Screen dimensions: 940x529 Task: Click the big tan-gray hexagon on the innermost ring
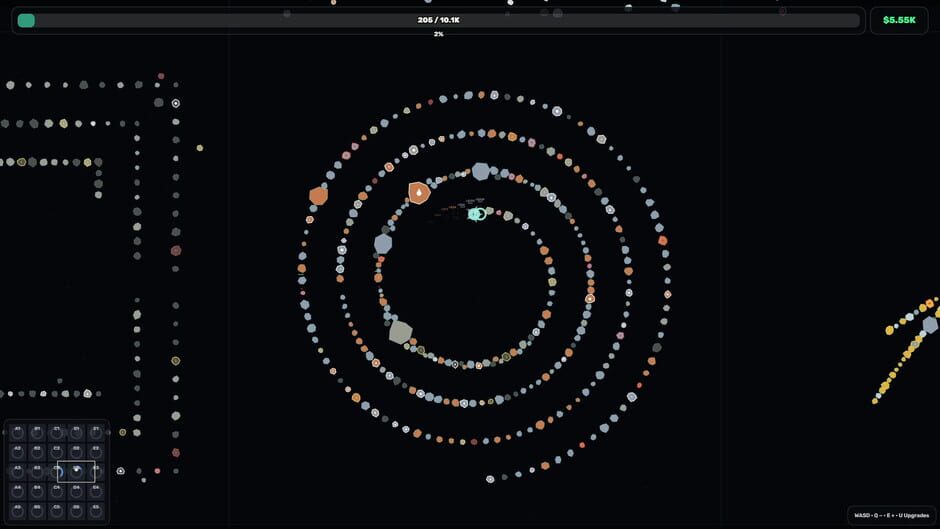(x=400, y=332)
